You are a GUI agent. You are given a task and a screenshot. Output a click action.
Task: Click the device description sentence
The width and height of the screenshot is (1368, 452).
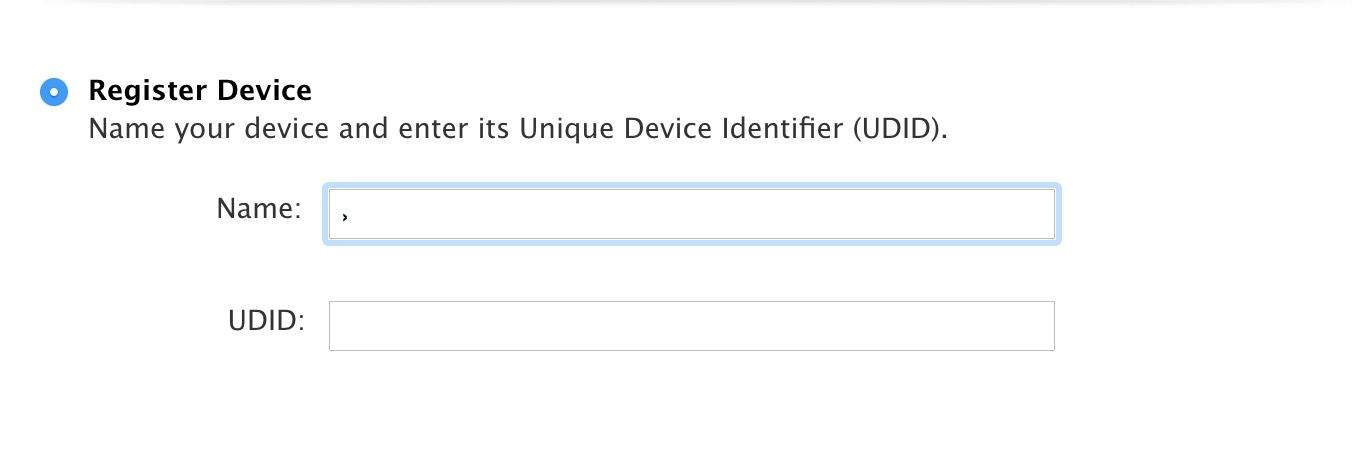coord(517,130)
